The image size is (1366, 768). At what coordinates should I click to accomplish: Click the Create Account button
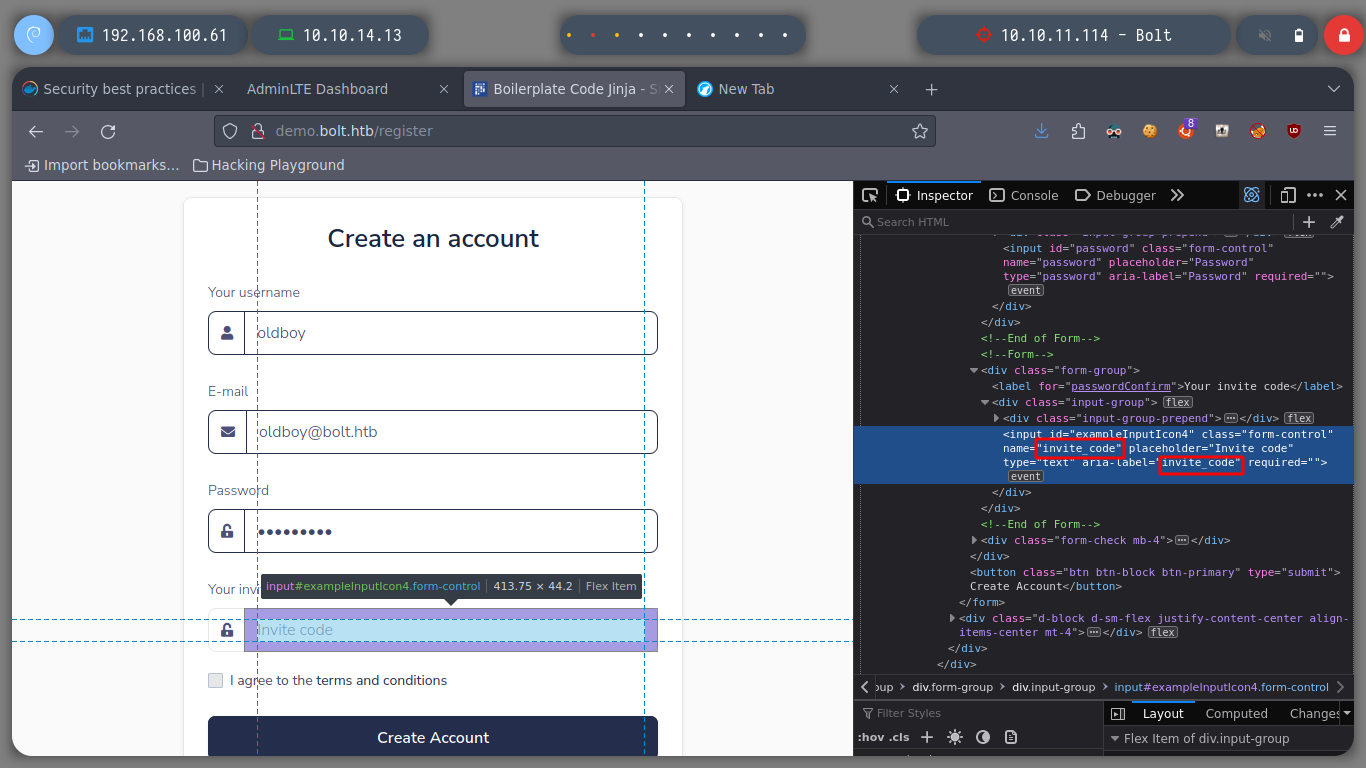pyautogui.click(x=433, y=737)
